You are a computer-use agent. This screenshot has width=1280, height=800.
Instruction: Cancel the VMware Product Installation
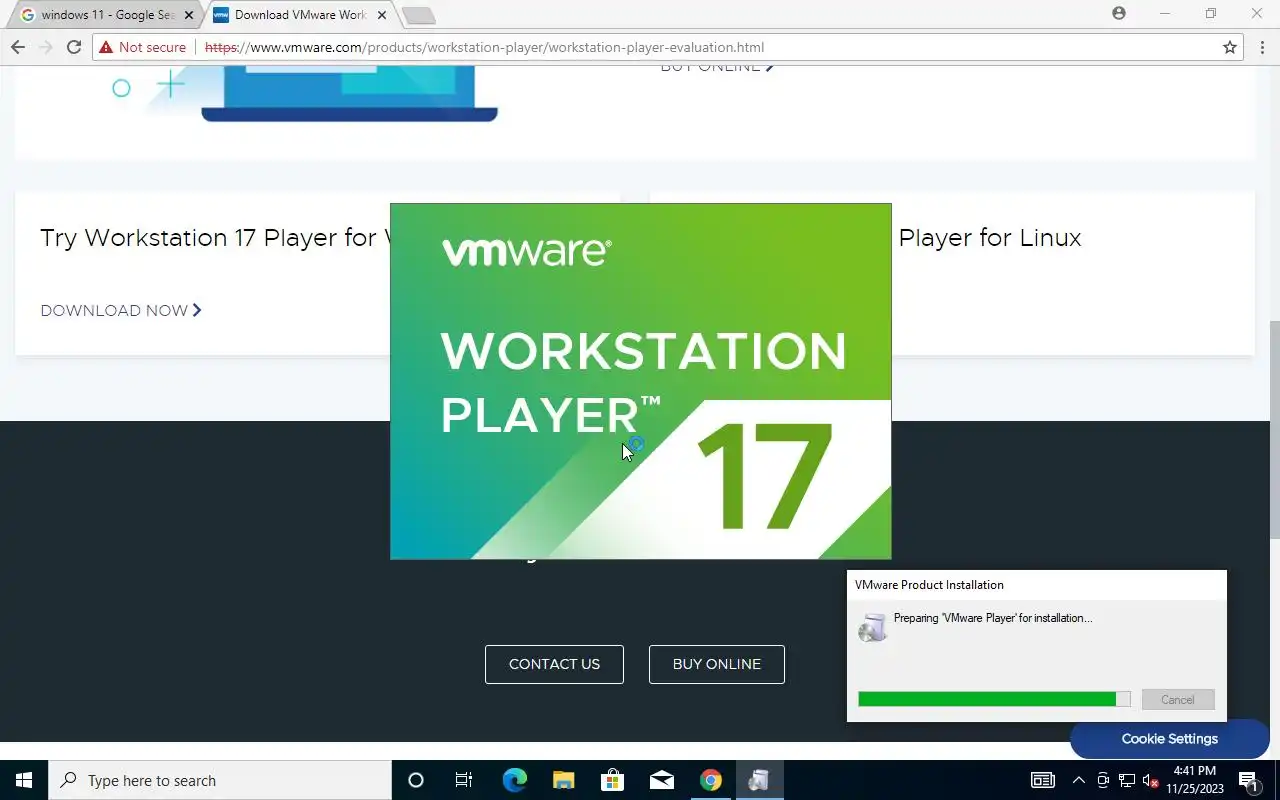point(1178,700)
